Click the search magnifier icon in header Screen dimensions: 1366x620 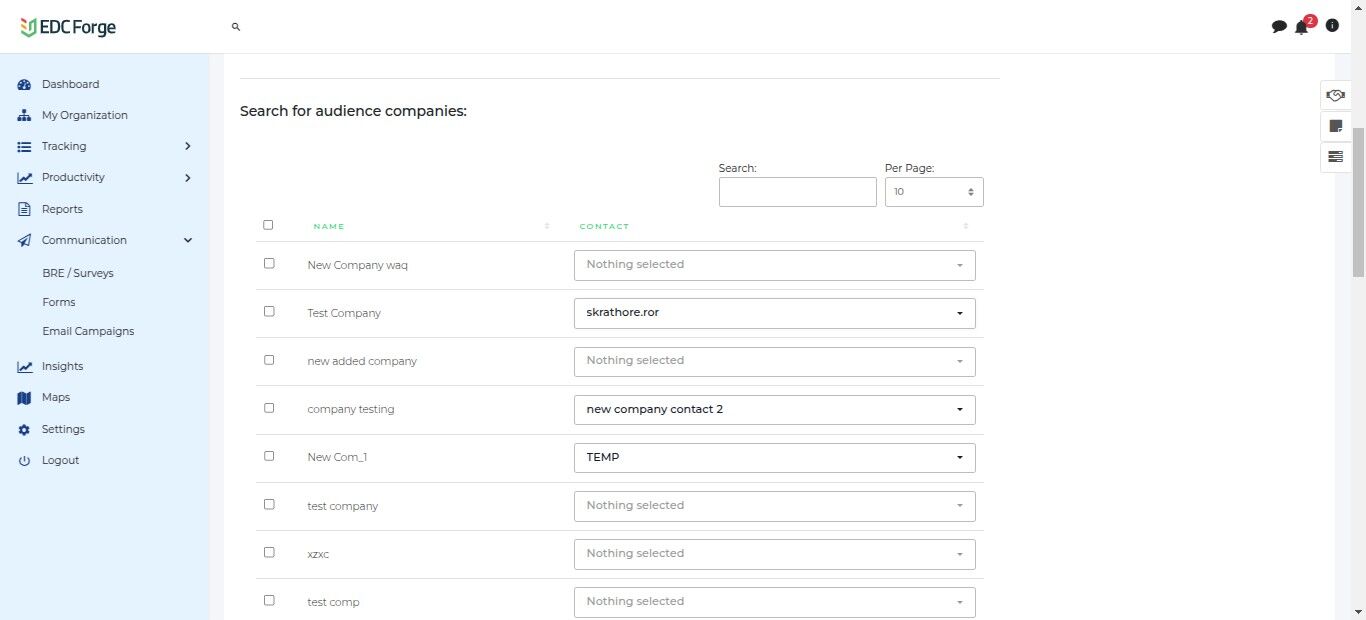coord(236,27)
